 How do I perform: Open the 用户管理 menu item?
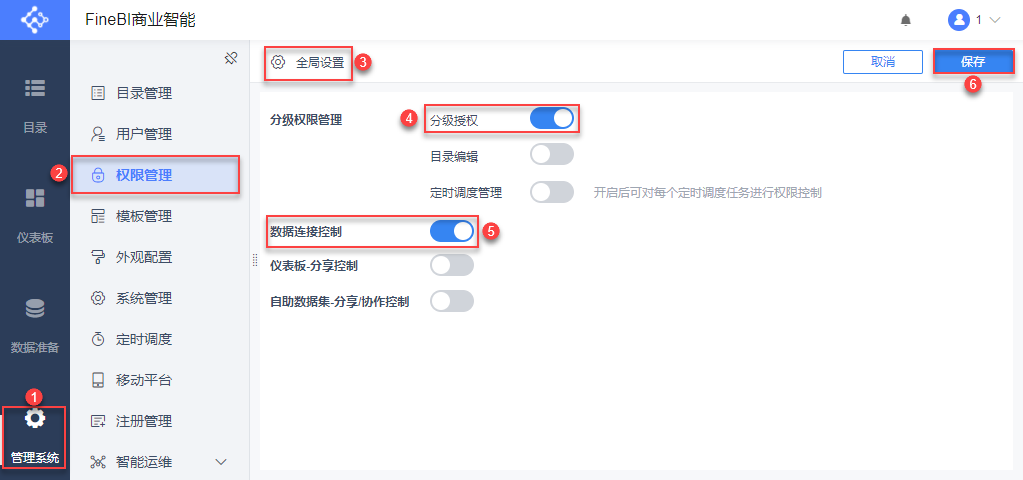tap(144, 134)
